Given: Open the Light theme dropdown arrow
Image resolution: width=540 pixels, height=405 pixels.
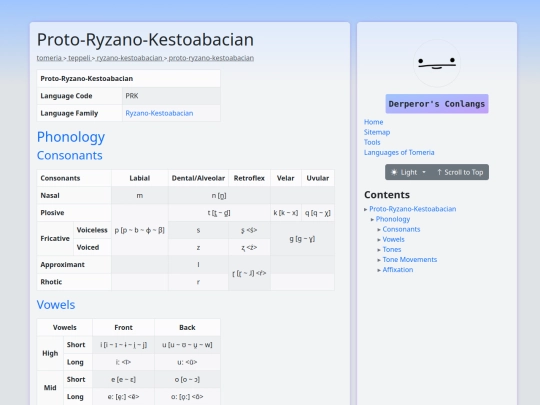Looking at the screenshot, I should 424,172.
